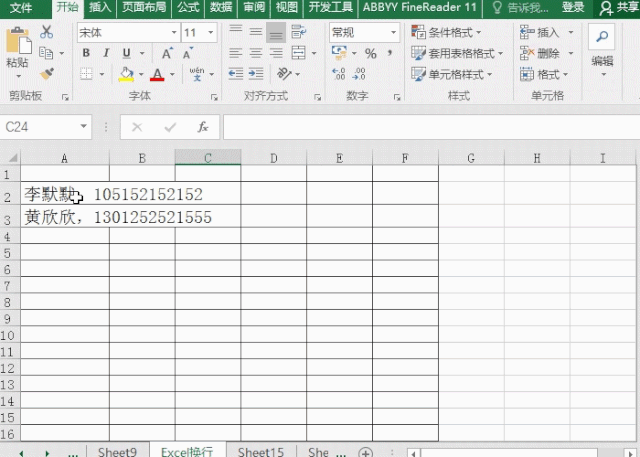Align text left
The width and height of the screenshot is (640, 457).
point(236,53)
